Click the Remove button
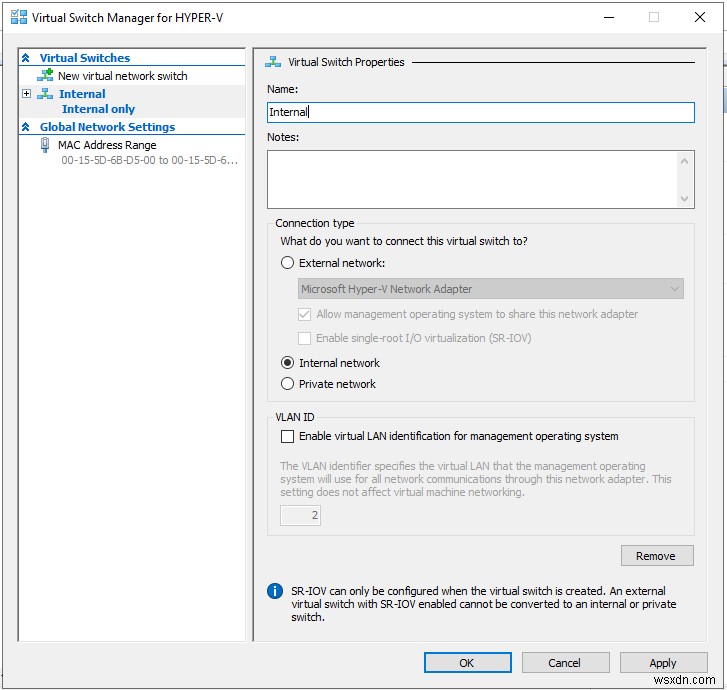 [657, 556]
